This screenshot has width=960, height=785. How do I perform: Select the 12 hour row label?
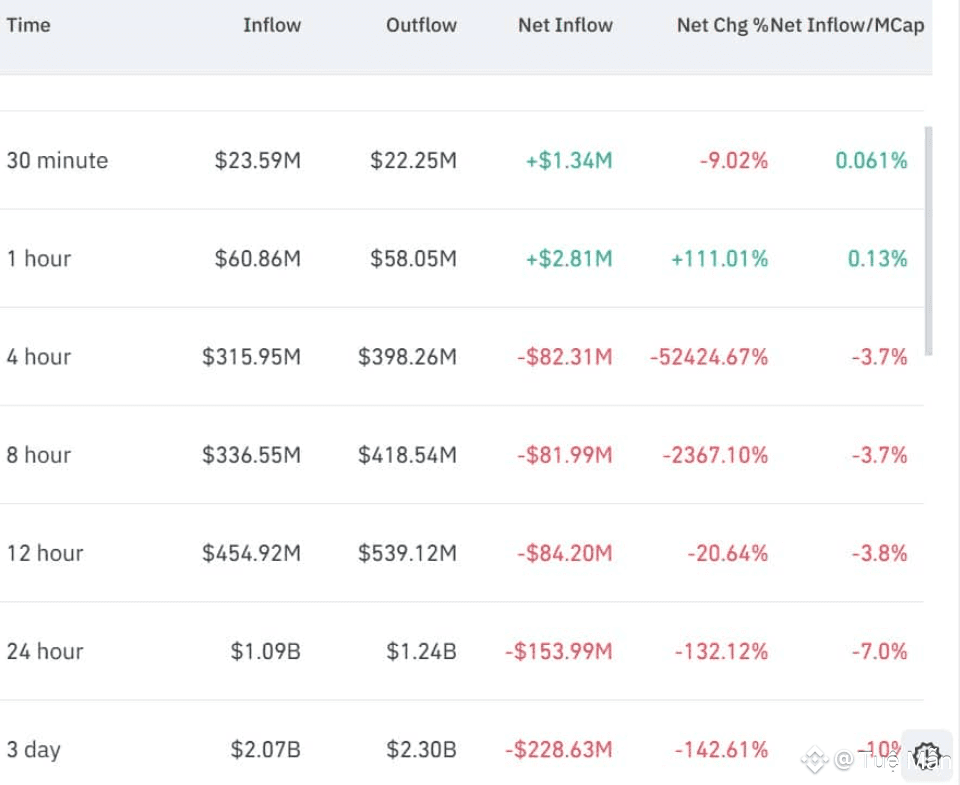(x=45, y=553)
